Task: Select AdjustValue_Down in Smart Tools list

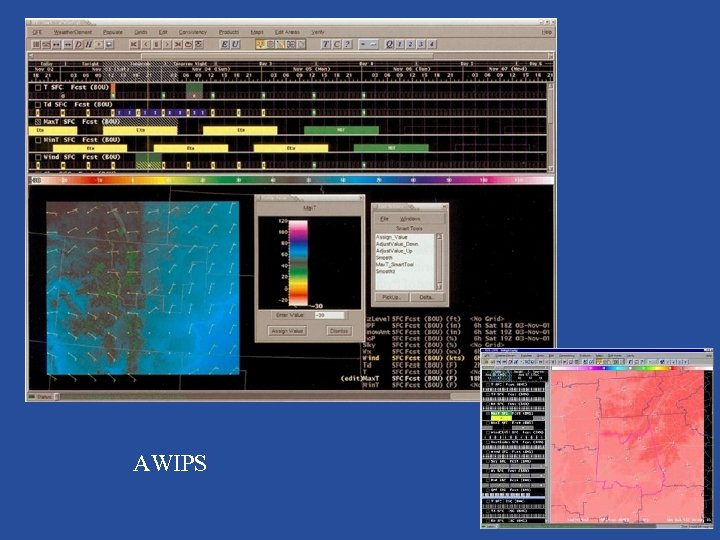Action: click(x=397, y=244)
